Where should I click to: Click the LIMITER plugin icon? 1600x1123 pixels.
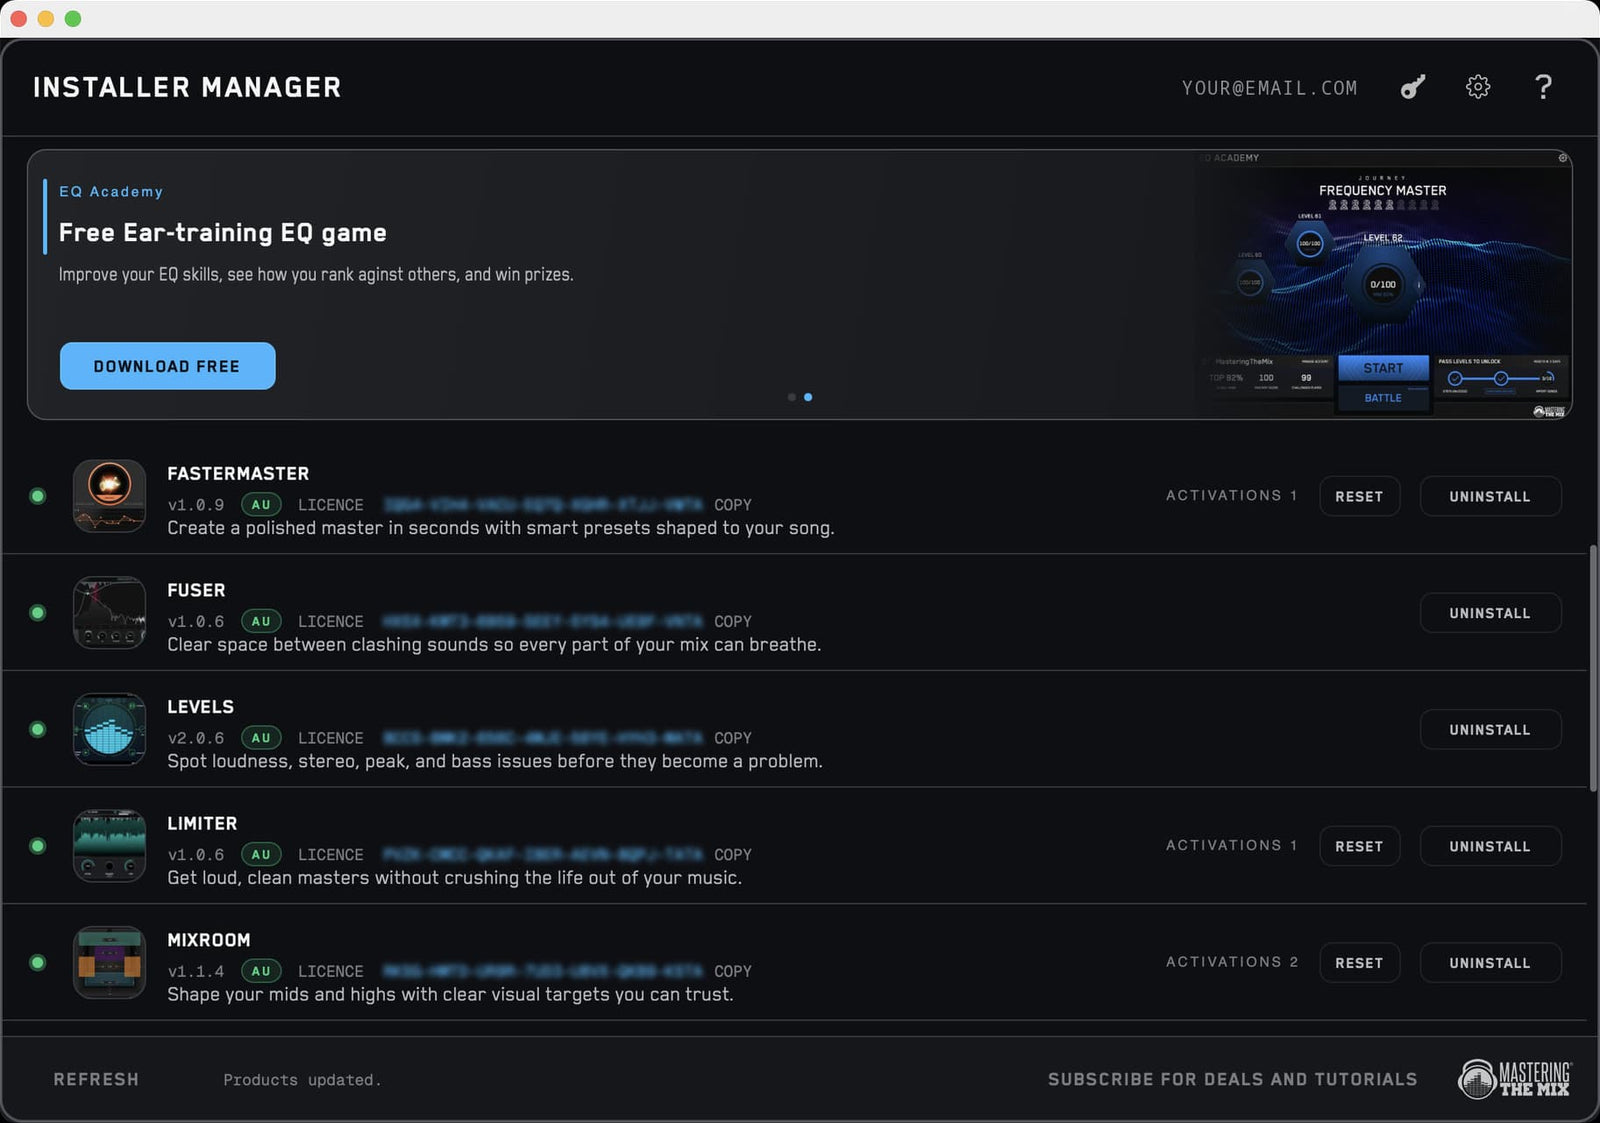[x=110, y=846]
